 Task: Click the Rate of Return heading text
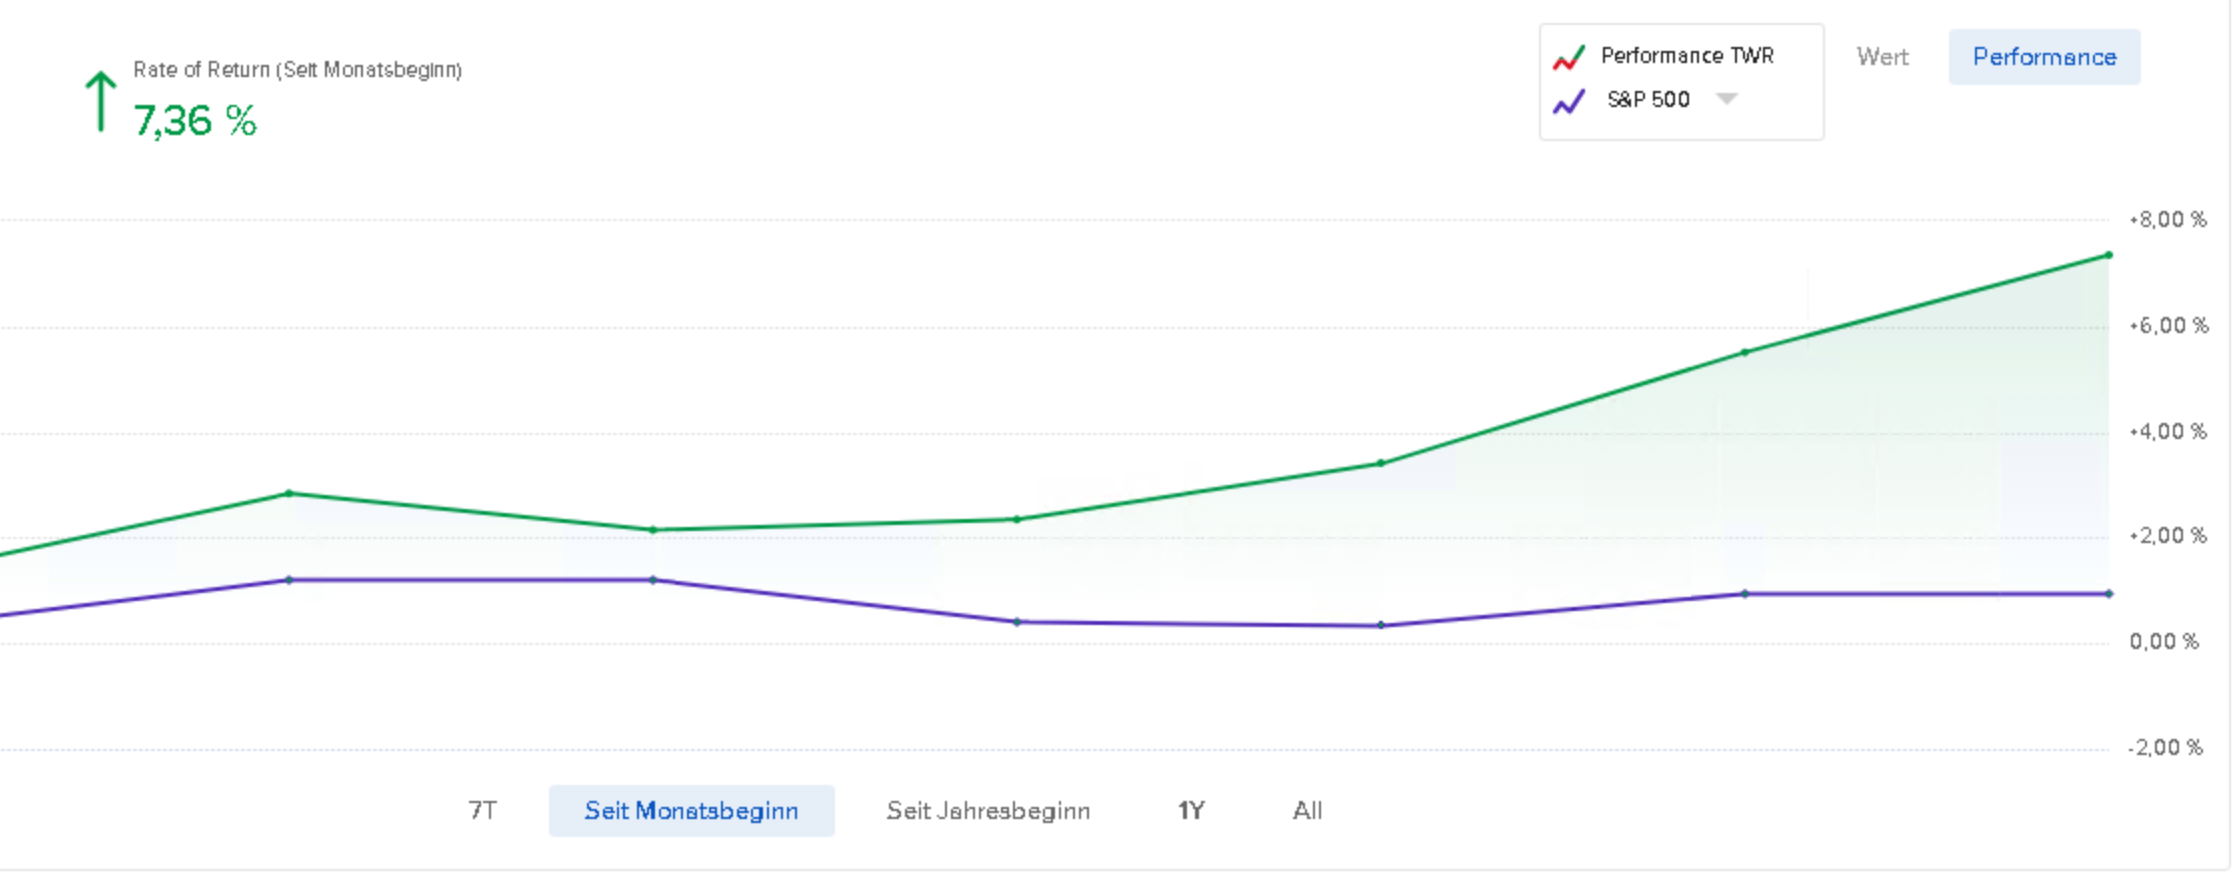[297, 70]
